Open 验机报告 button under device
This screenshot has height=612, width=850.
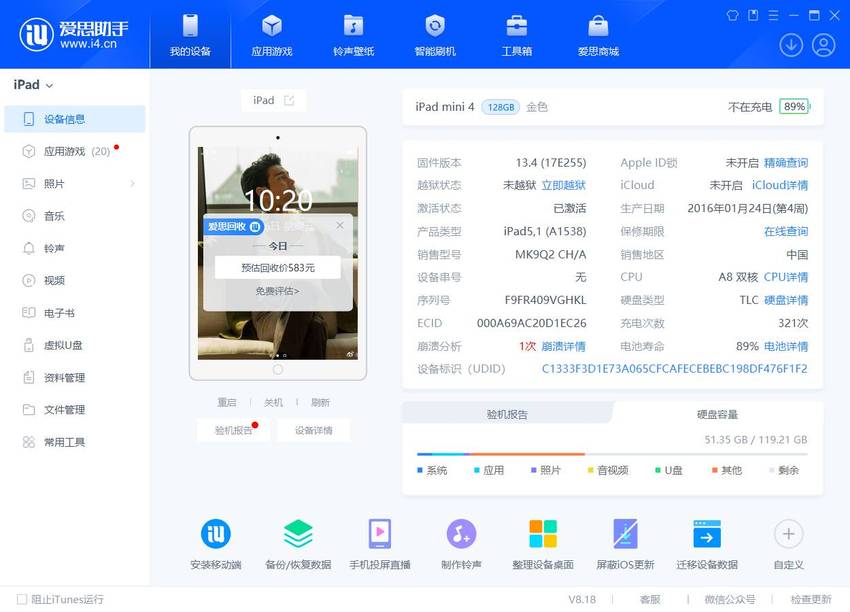pyautogui.click(x=234, y=430)
